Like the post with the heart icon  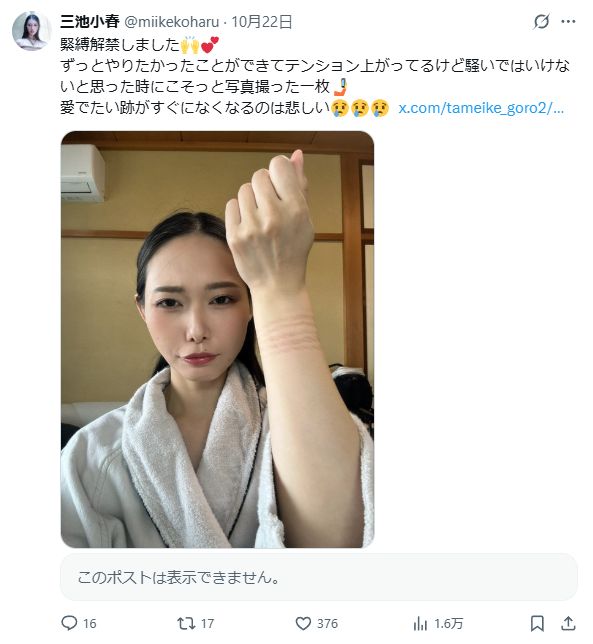coord(303,623)
